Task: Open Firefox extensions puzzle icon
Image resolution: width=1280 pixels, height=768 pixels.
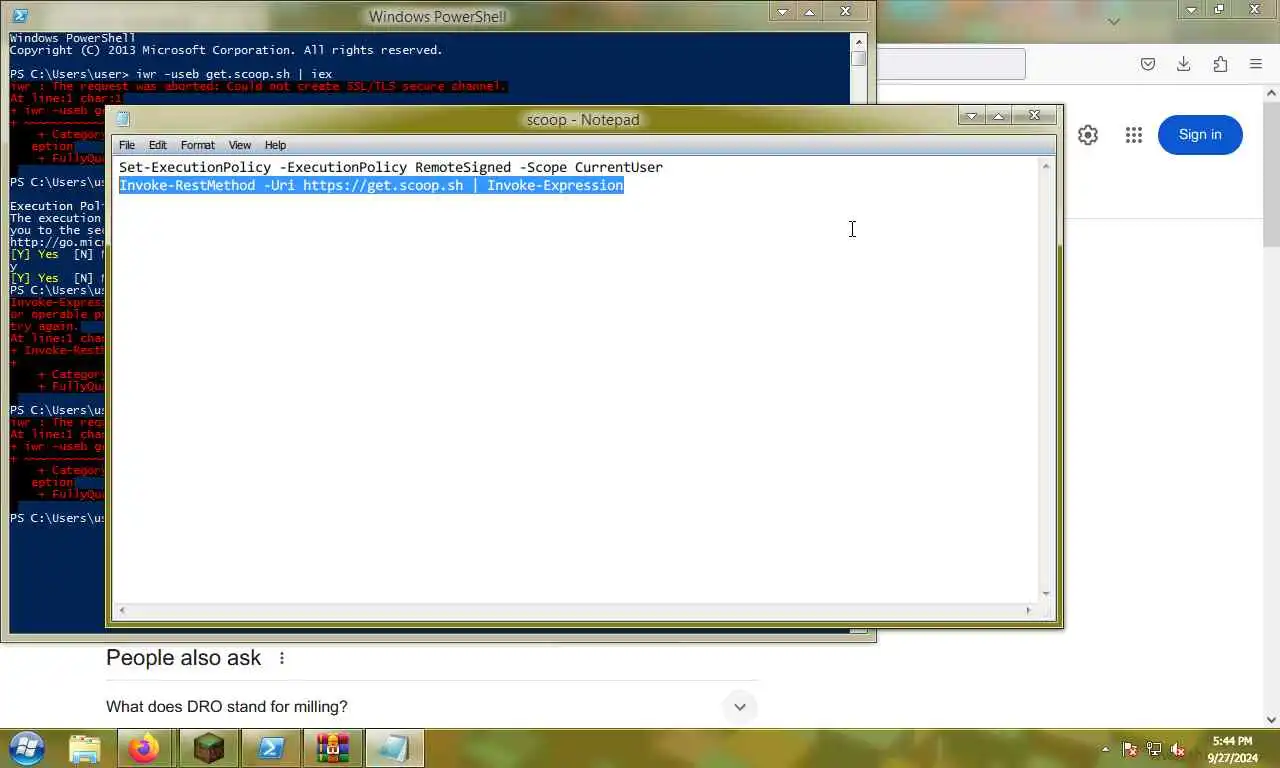Action: pyautogui.click(x=1220, y=64)
